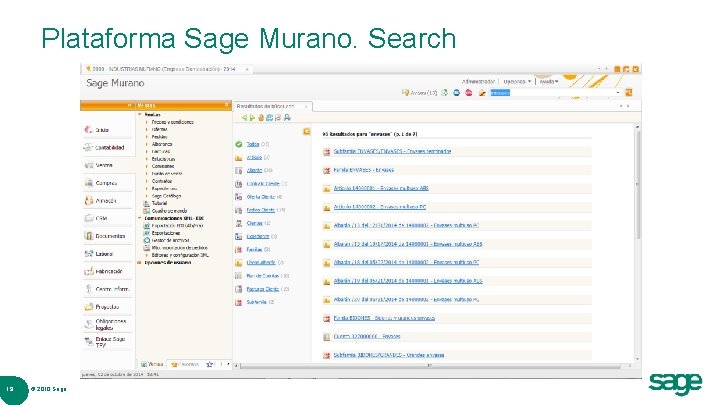This screenshot has width=720, height=405.
Task: Open result Cuenta 32700000 - Envases
Action: [x=366, y=337]
